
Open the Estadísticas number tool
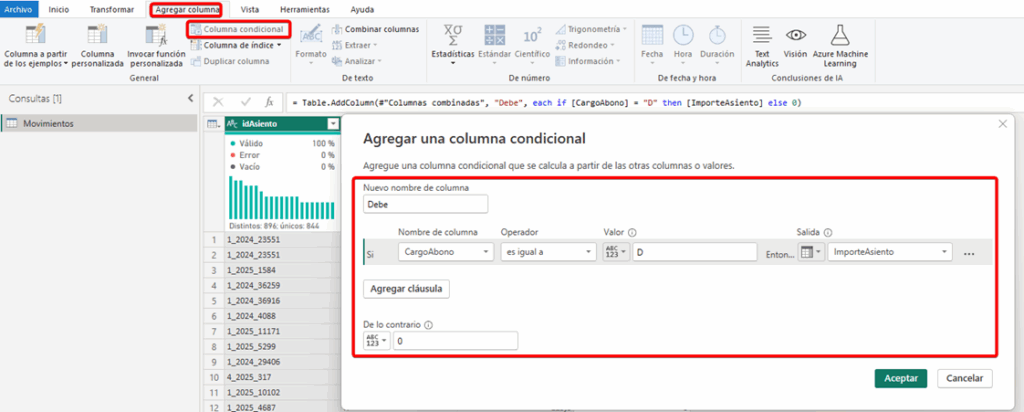[x=452, y=36]
